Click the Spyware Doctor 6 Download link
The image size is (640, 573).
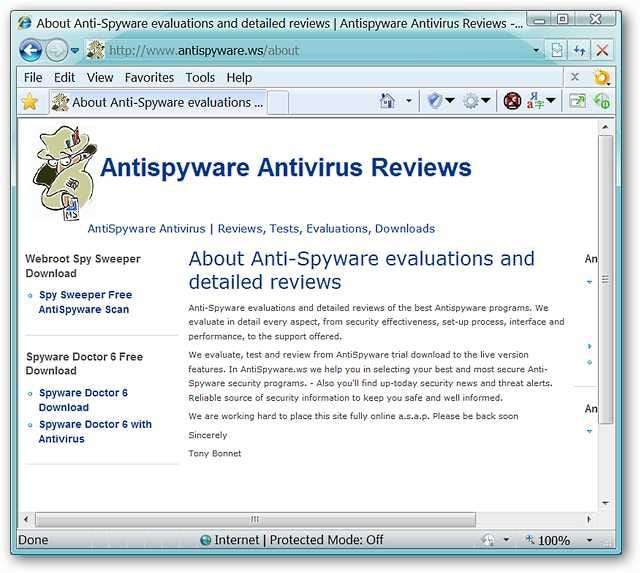[83, 400]
